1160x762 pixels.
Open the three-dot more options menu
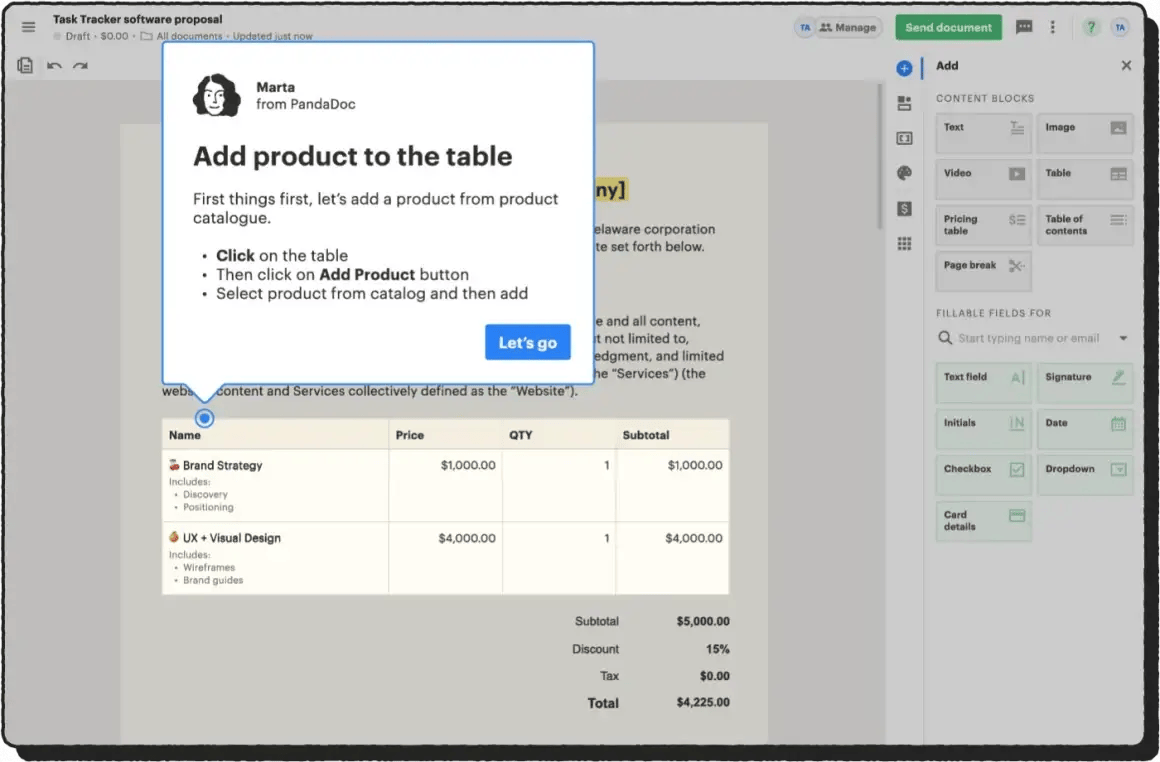pyautogui.click(x=1052, y=27)
